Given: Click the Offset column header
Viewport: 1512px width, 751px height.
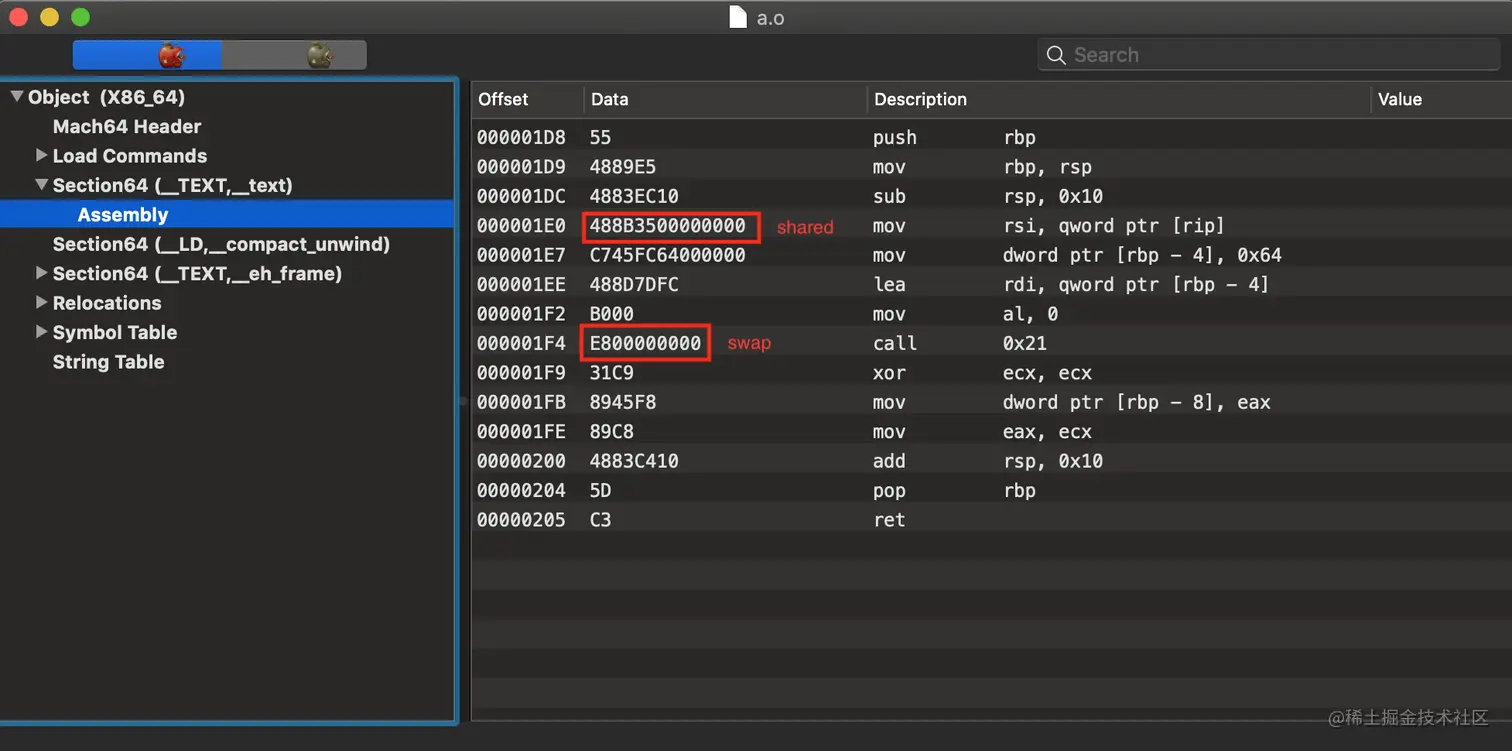Looking at the screenshot, I should tap(503, 99).
